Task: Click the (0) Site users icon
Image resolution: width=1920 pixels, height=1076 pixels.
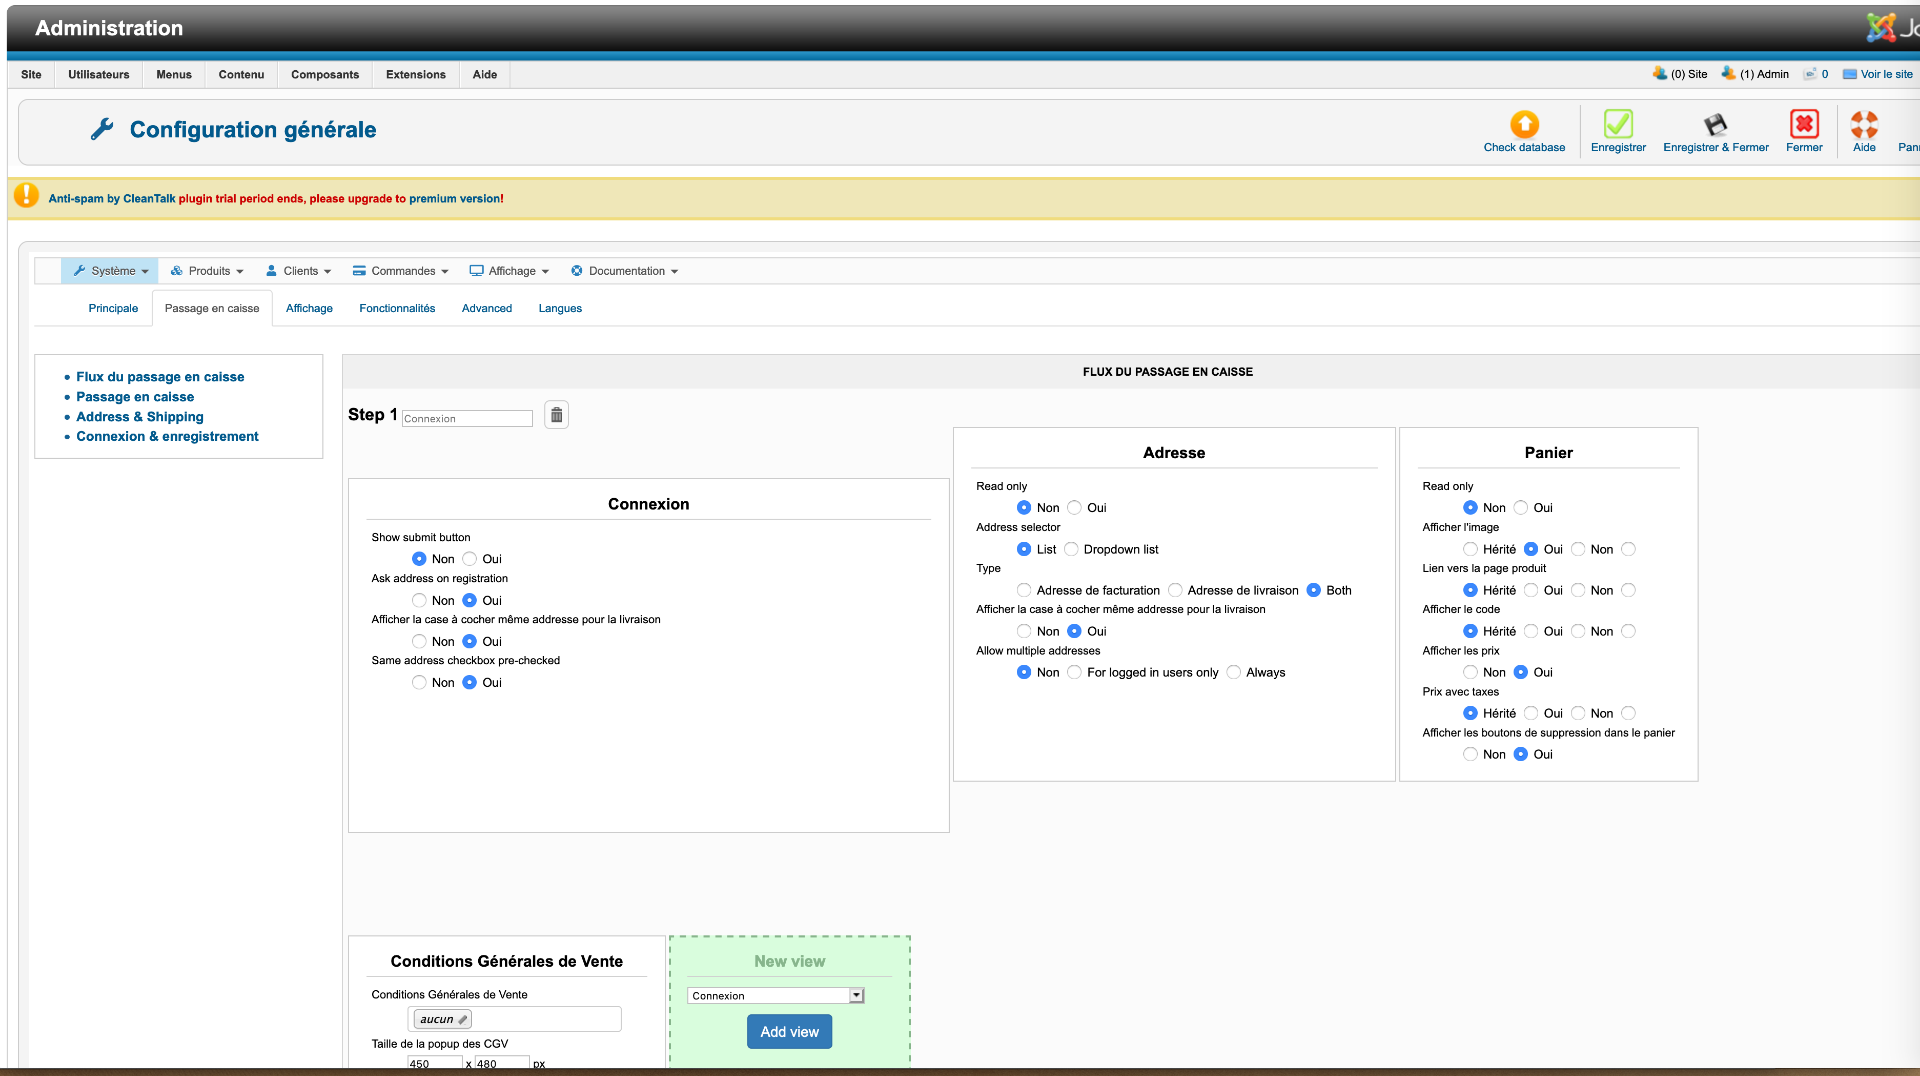Action: [x=1660, y=73]
